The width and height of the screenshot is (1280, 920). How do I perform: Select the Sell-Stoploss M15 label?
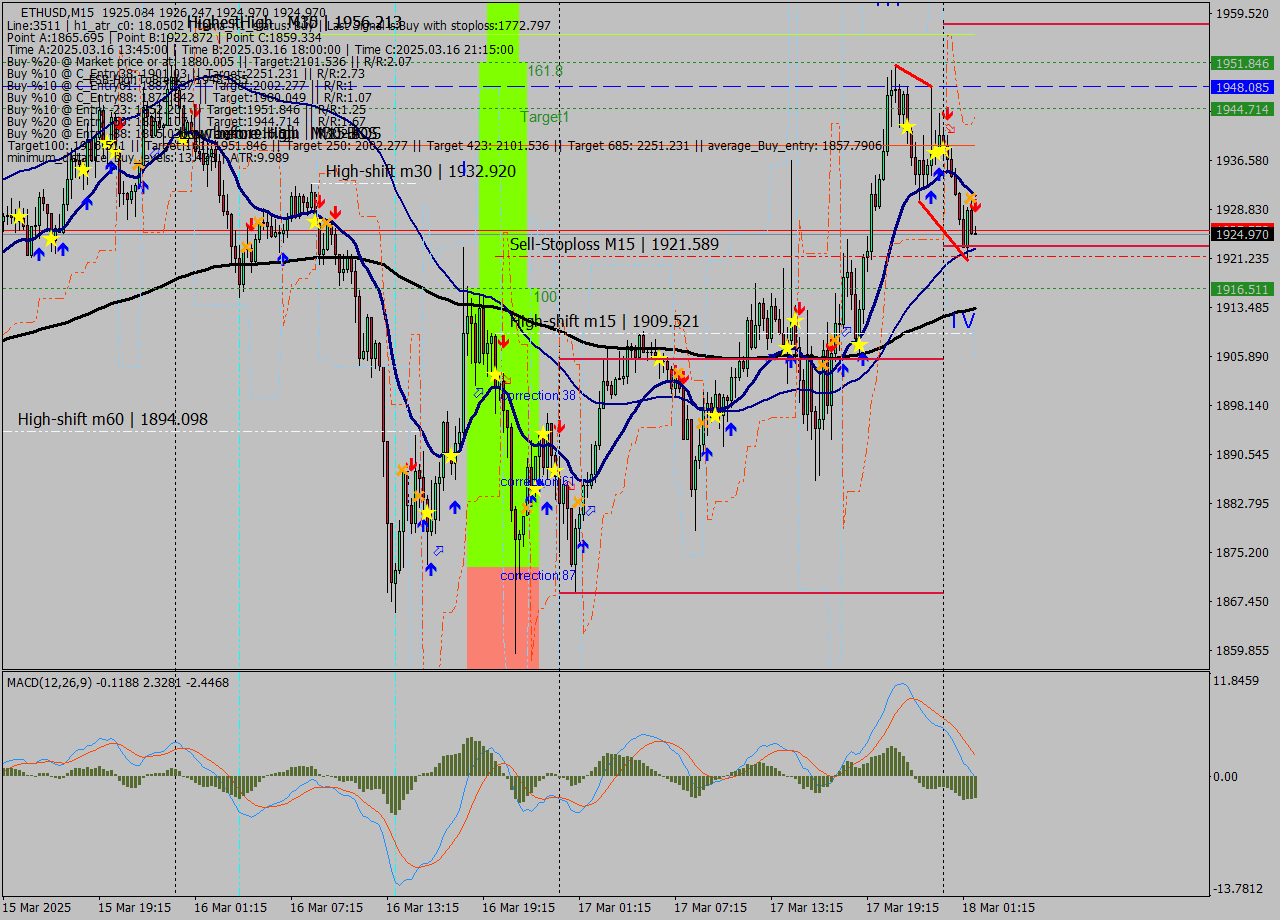click(614, 244)
